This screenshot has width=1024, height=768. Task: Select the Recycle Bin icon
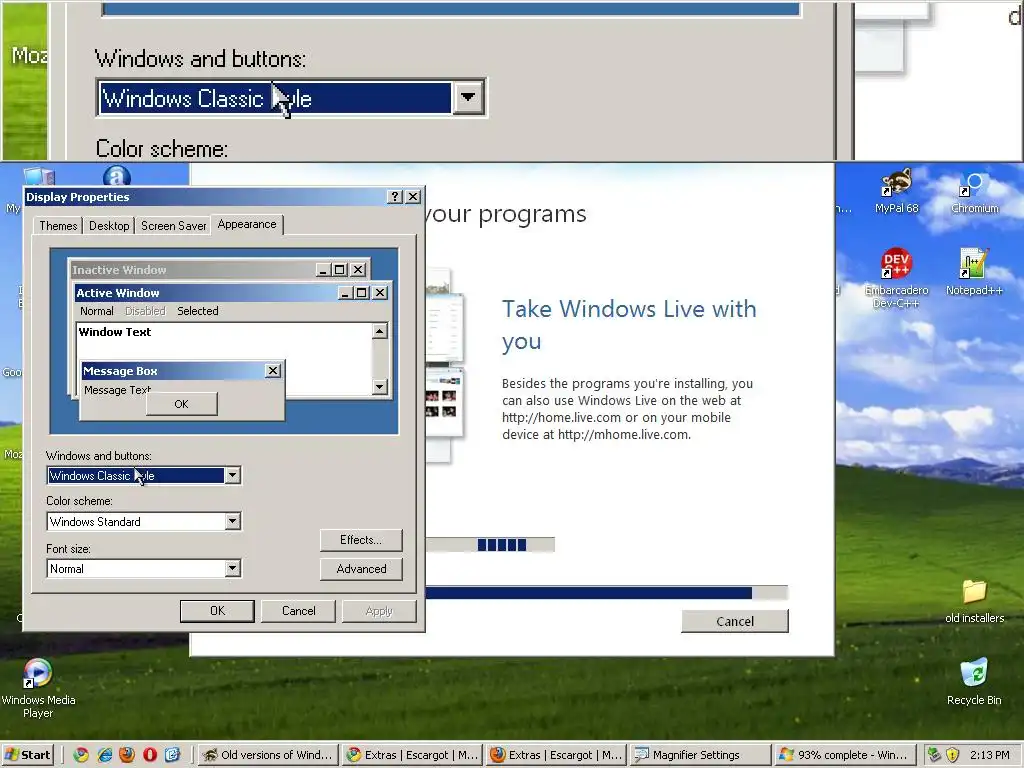click(974, 682)
